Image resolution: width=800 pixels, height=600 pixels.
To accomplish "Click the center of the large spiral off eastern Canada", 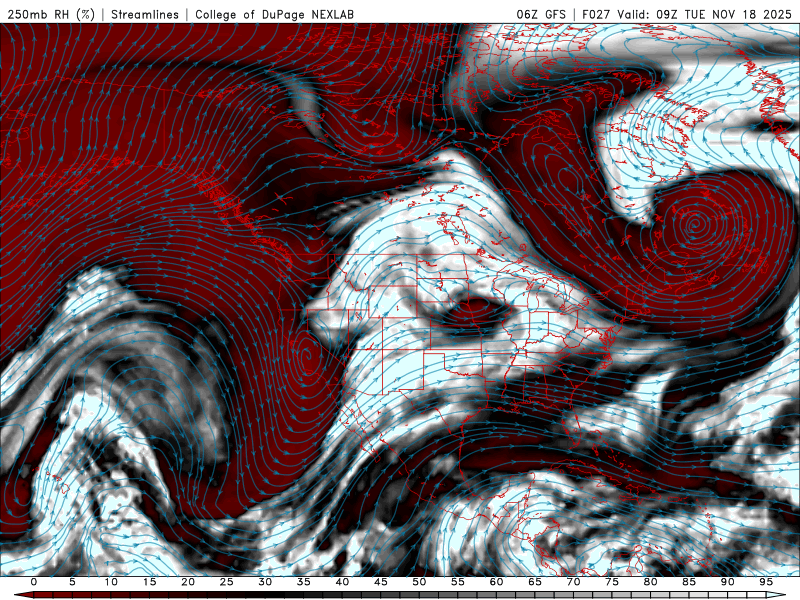I will 694,223.
